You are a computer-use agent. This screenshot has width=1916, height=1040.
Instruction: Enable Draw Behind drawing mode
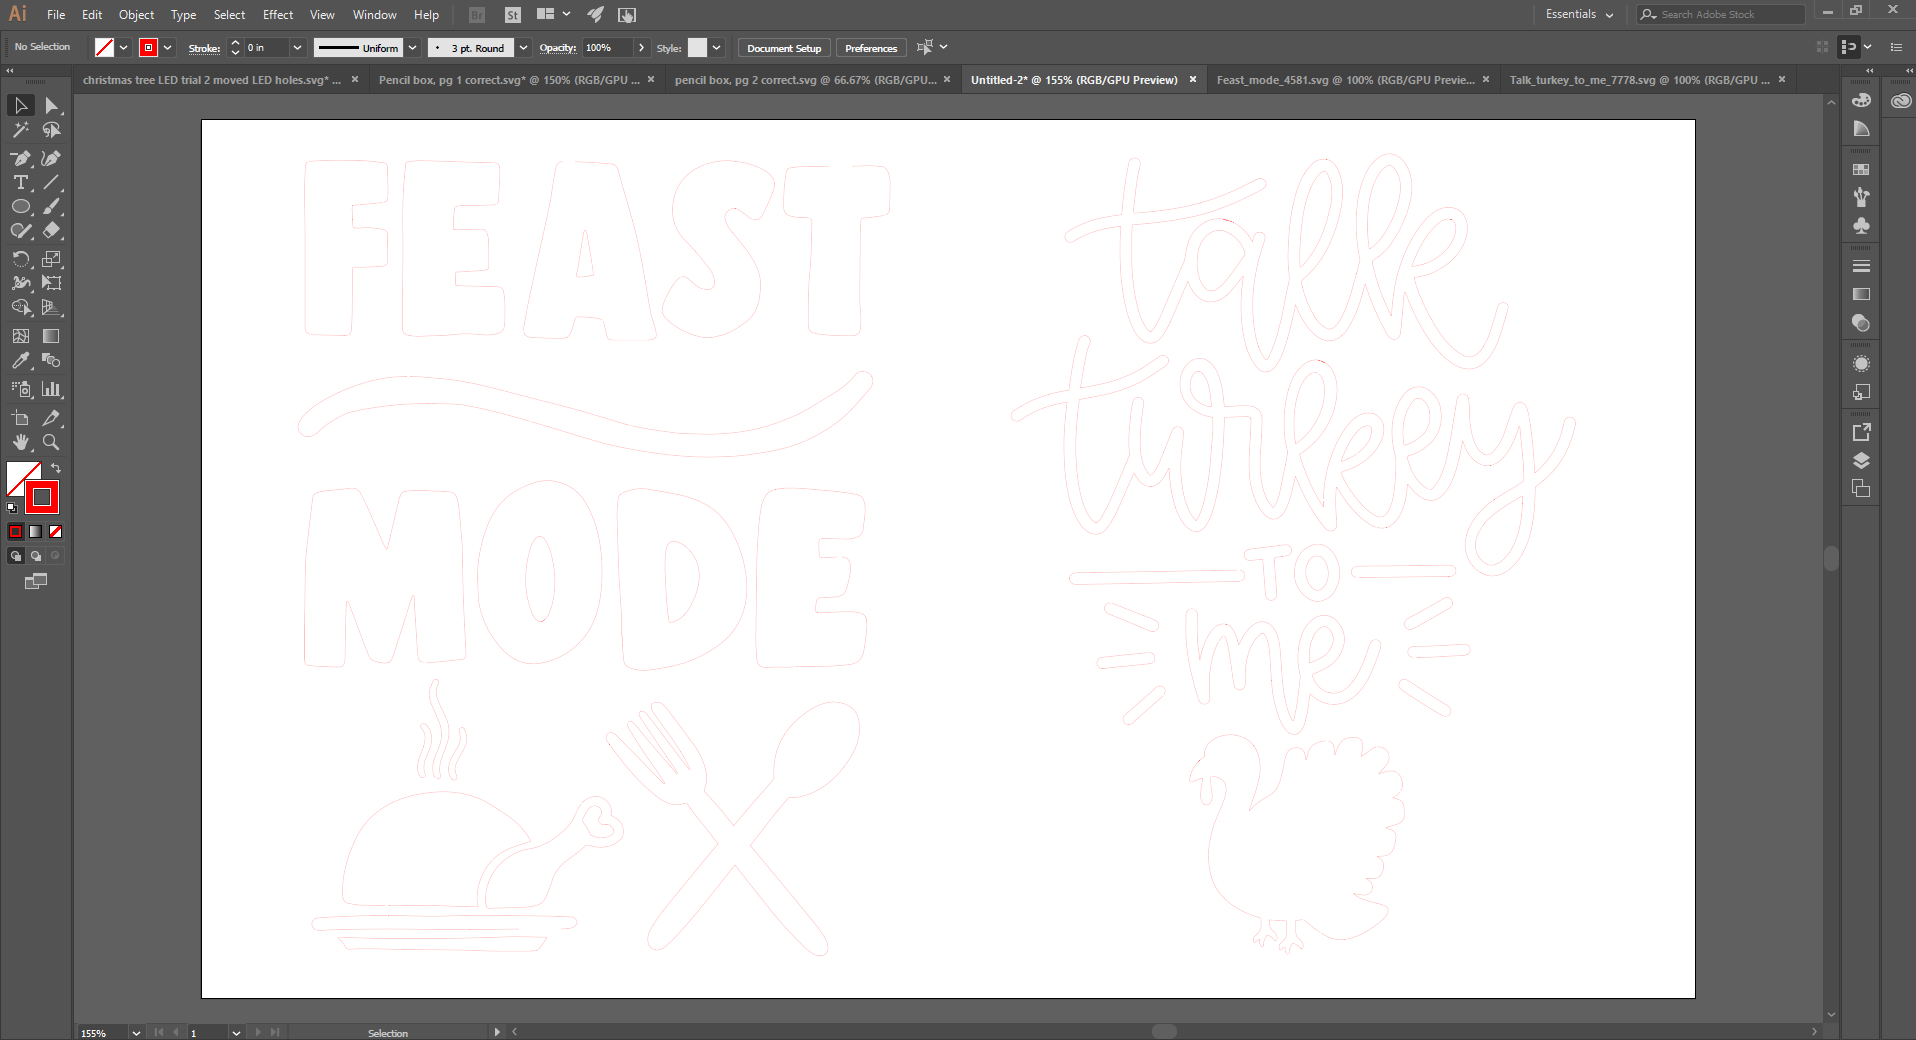36,556
